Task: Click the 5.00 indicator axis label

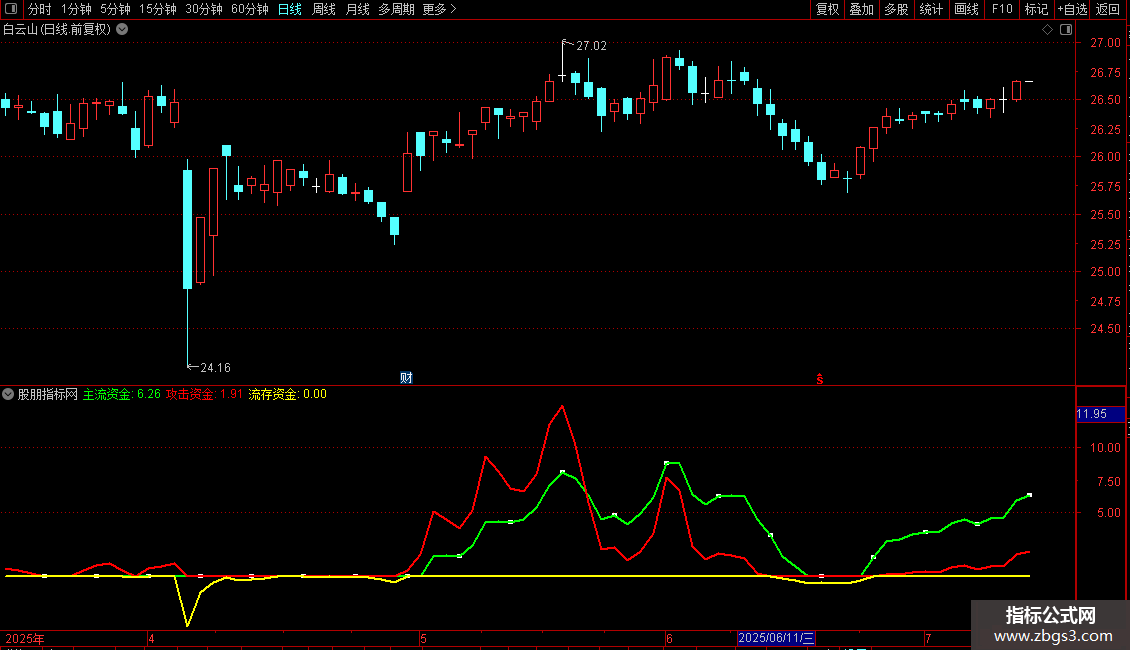Action: pos(1109,513)
